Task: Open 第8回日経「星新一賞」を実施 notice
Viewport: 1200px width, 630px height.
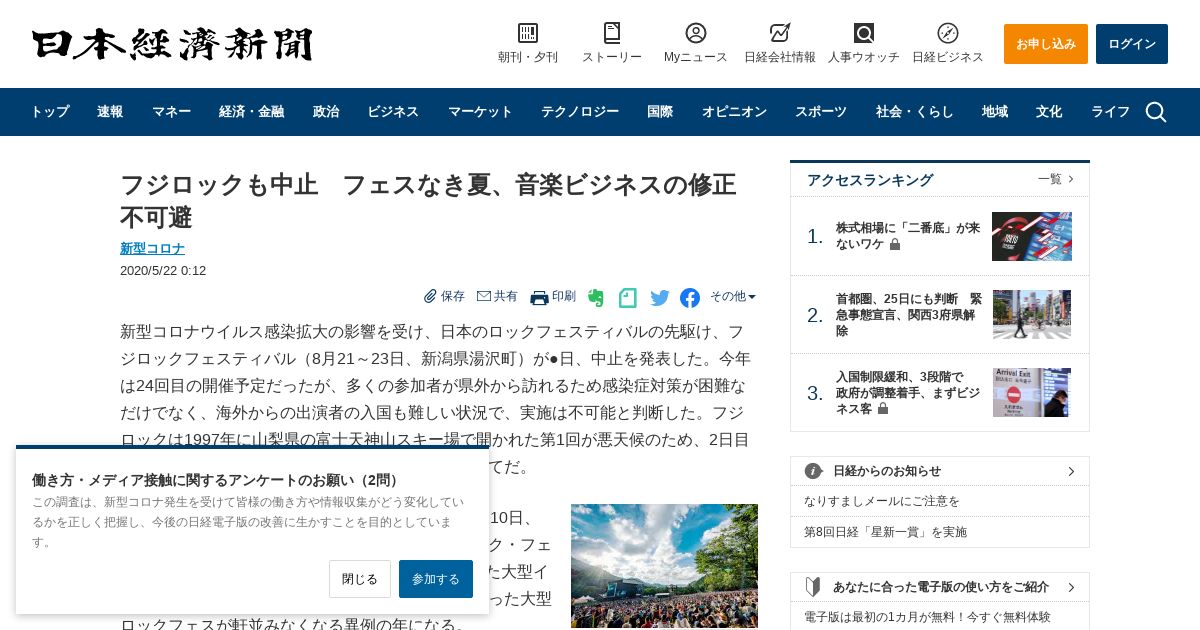Action: pos(885,532)
